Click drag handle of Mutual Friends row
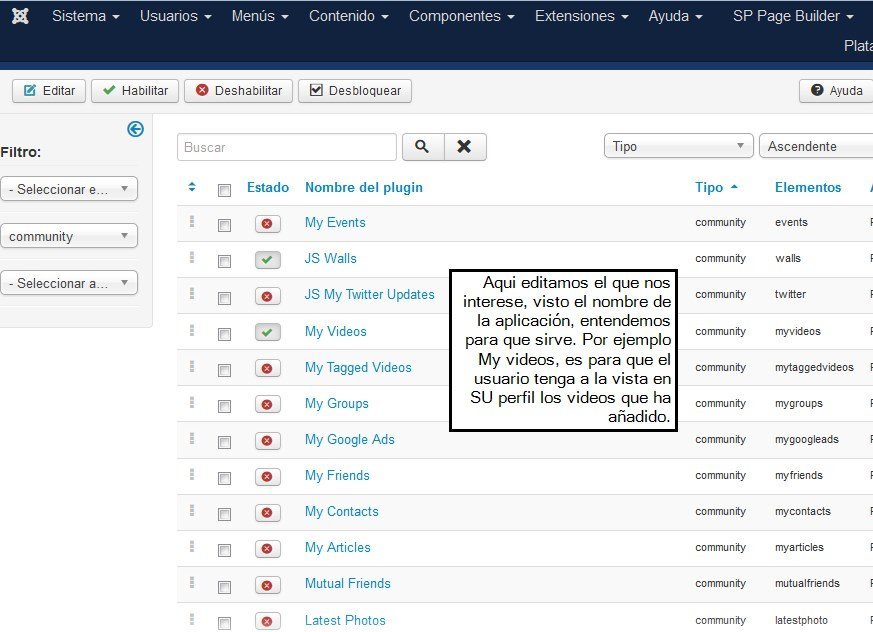Screen dimensions: 873x632 192,582
